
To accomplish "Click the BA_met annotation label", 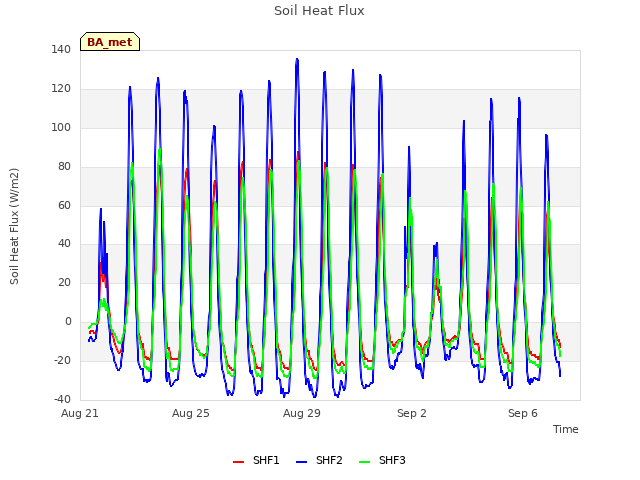I will pyautogui.click(x=110, y=42).
